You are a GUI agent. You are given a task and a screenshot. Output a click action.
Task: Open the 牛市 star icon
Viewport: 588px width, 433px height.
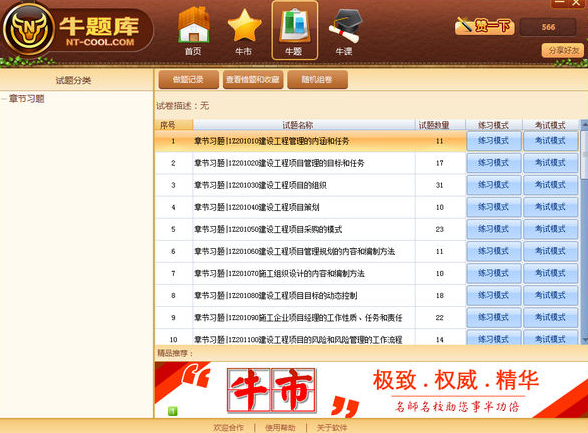[x=244, y=31]
